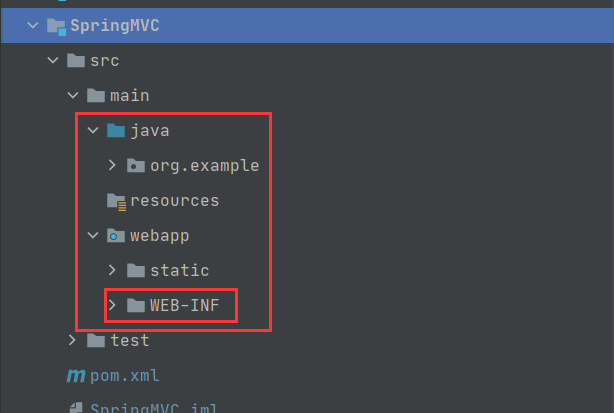
Task: Click the blue java source folder icon
Action: (x=116, y=130)
